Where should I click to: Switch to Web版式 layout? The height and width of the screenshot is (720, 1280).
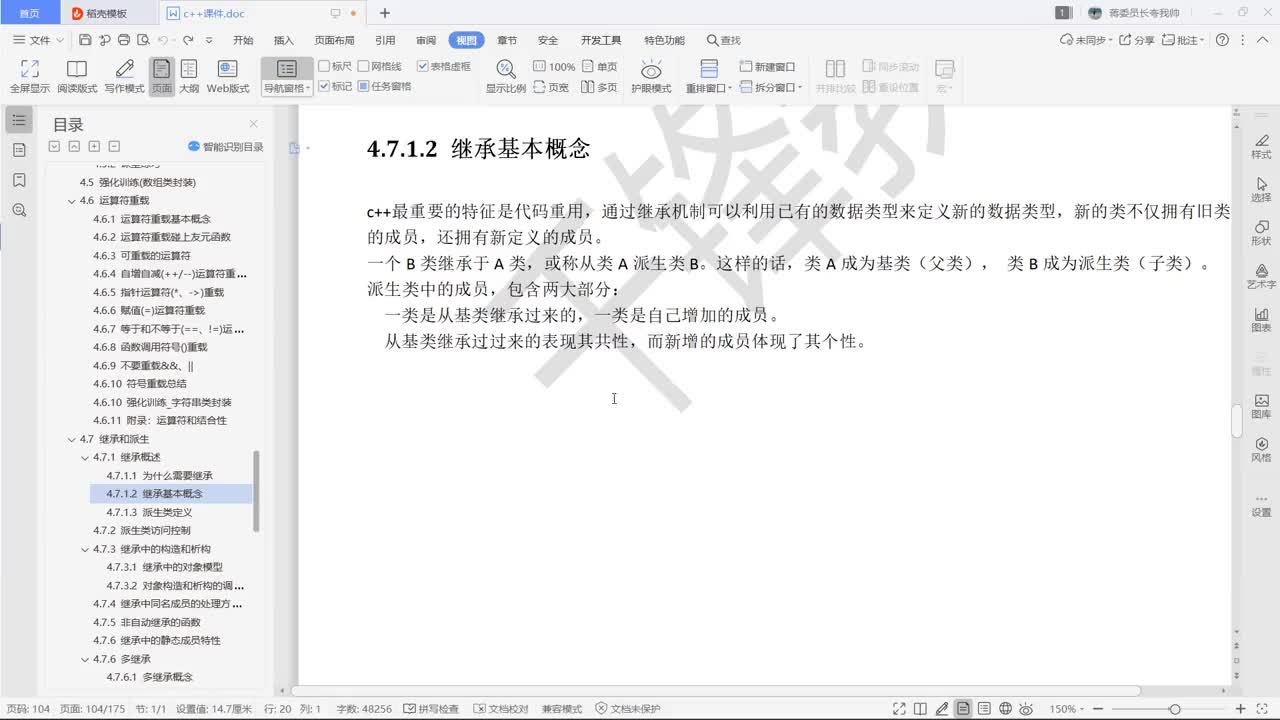[x=228, y=76]
